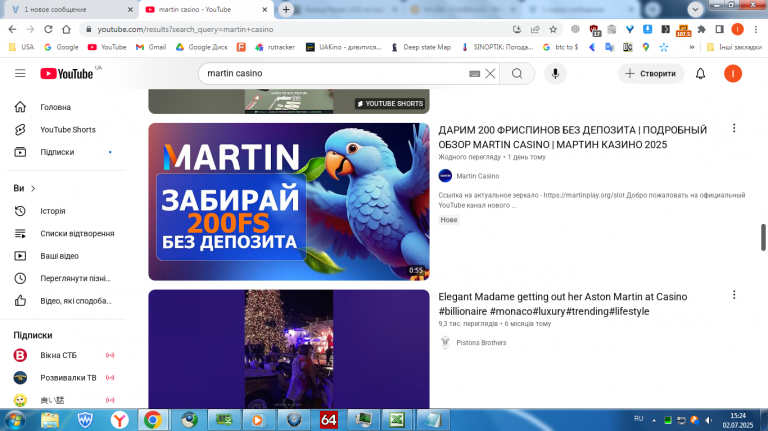768x431 pixels.
Task: Open Chrome from the taskbar
Action: point(153,420)
